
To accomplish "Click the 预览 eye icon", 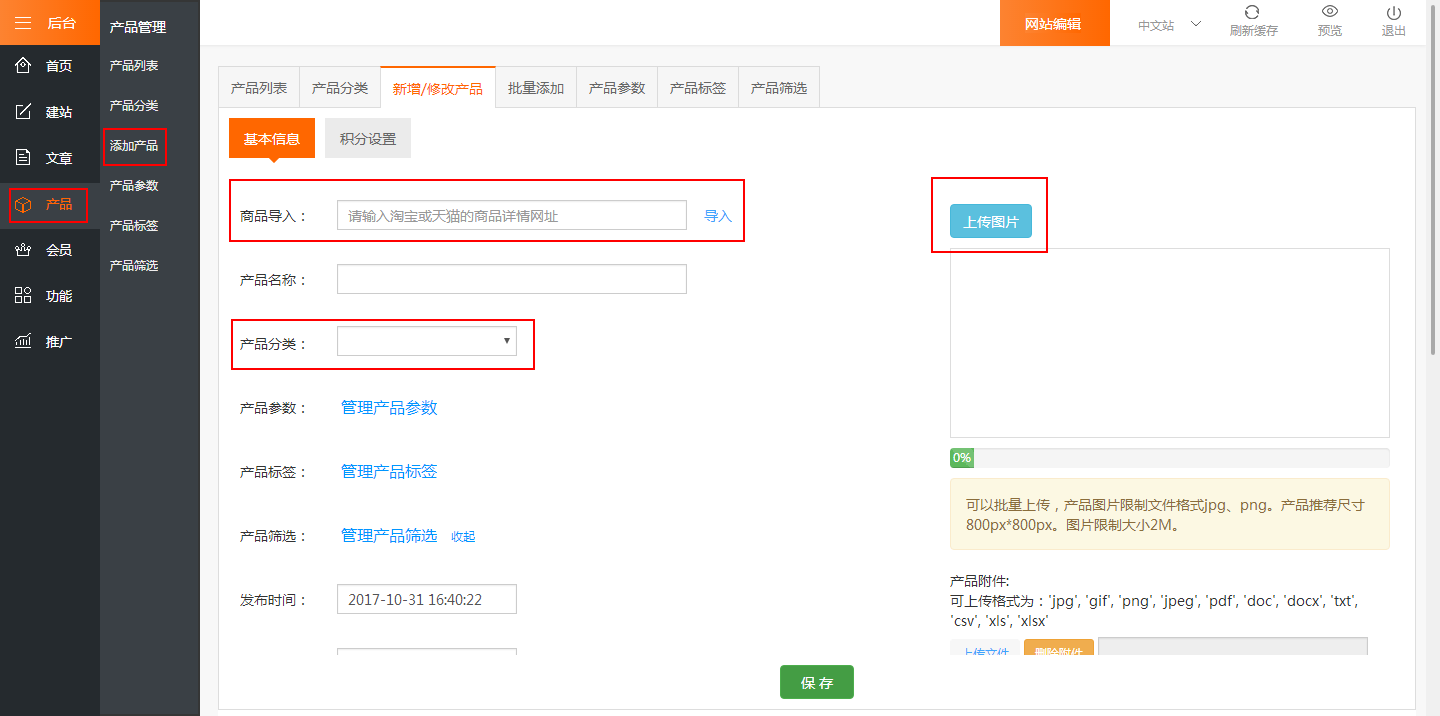I will (1330, 12).
